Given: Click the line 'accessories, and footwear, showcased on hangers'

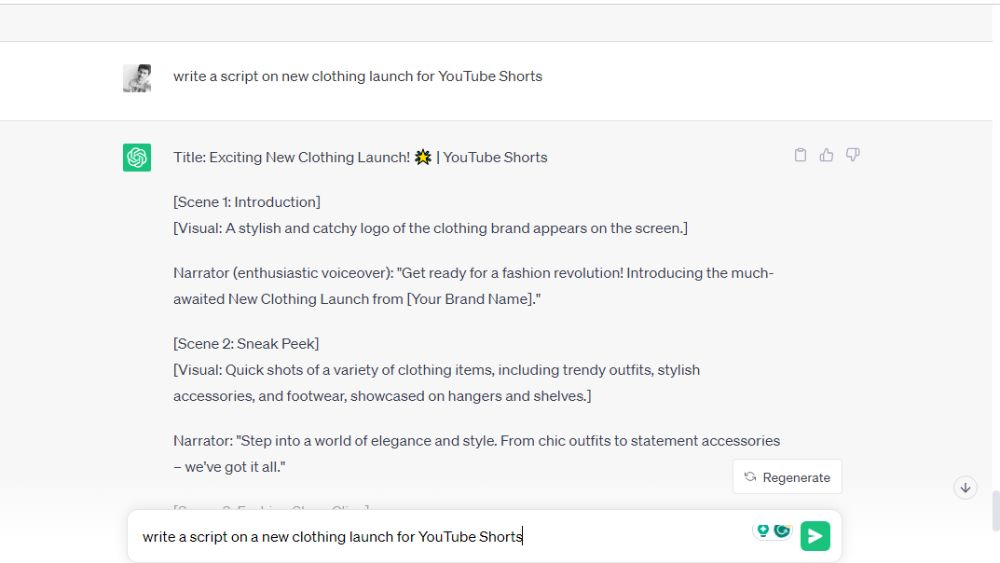Looking at the screenshot, I should [382, 396].
